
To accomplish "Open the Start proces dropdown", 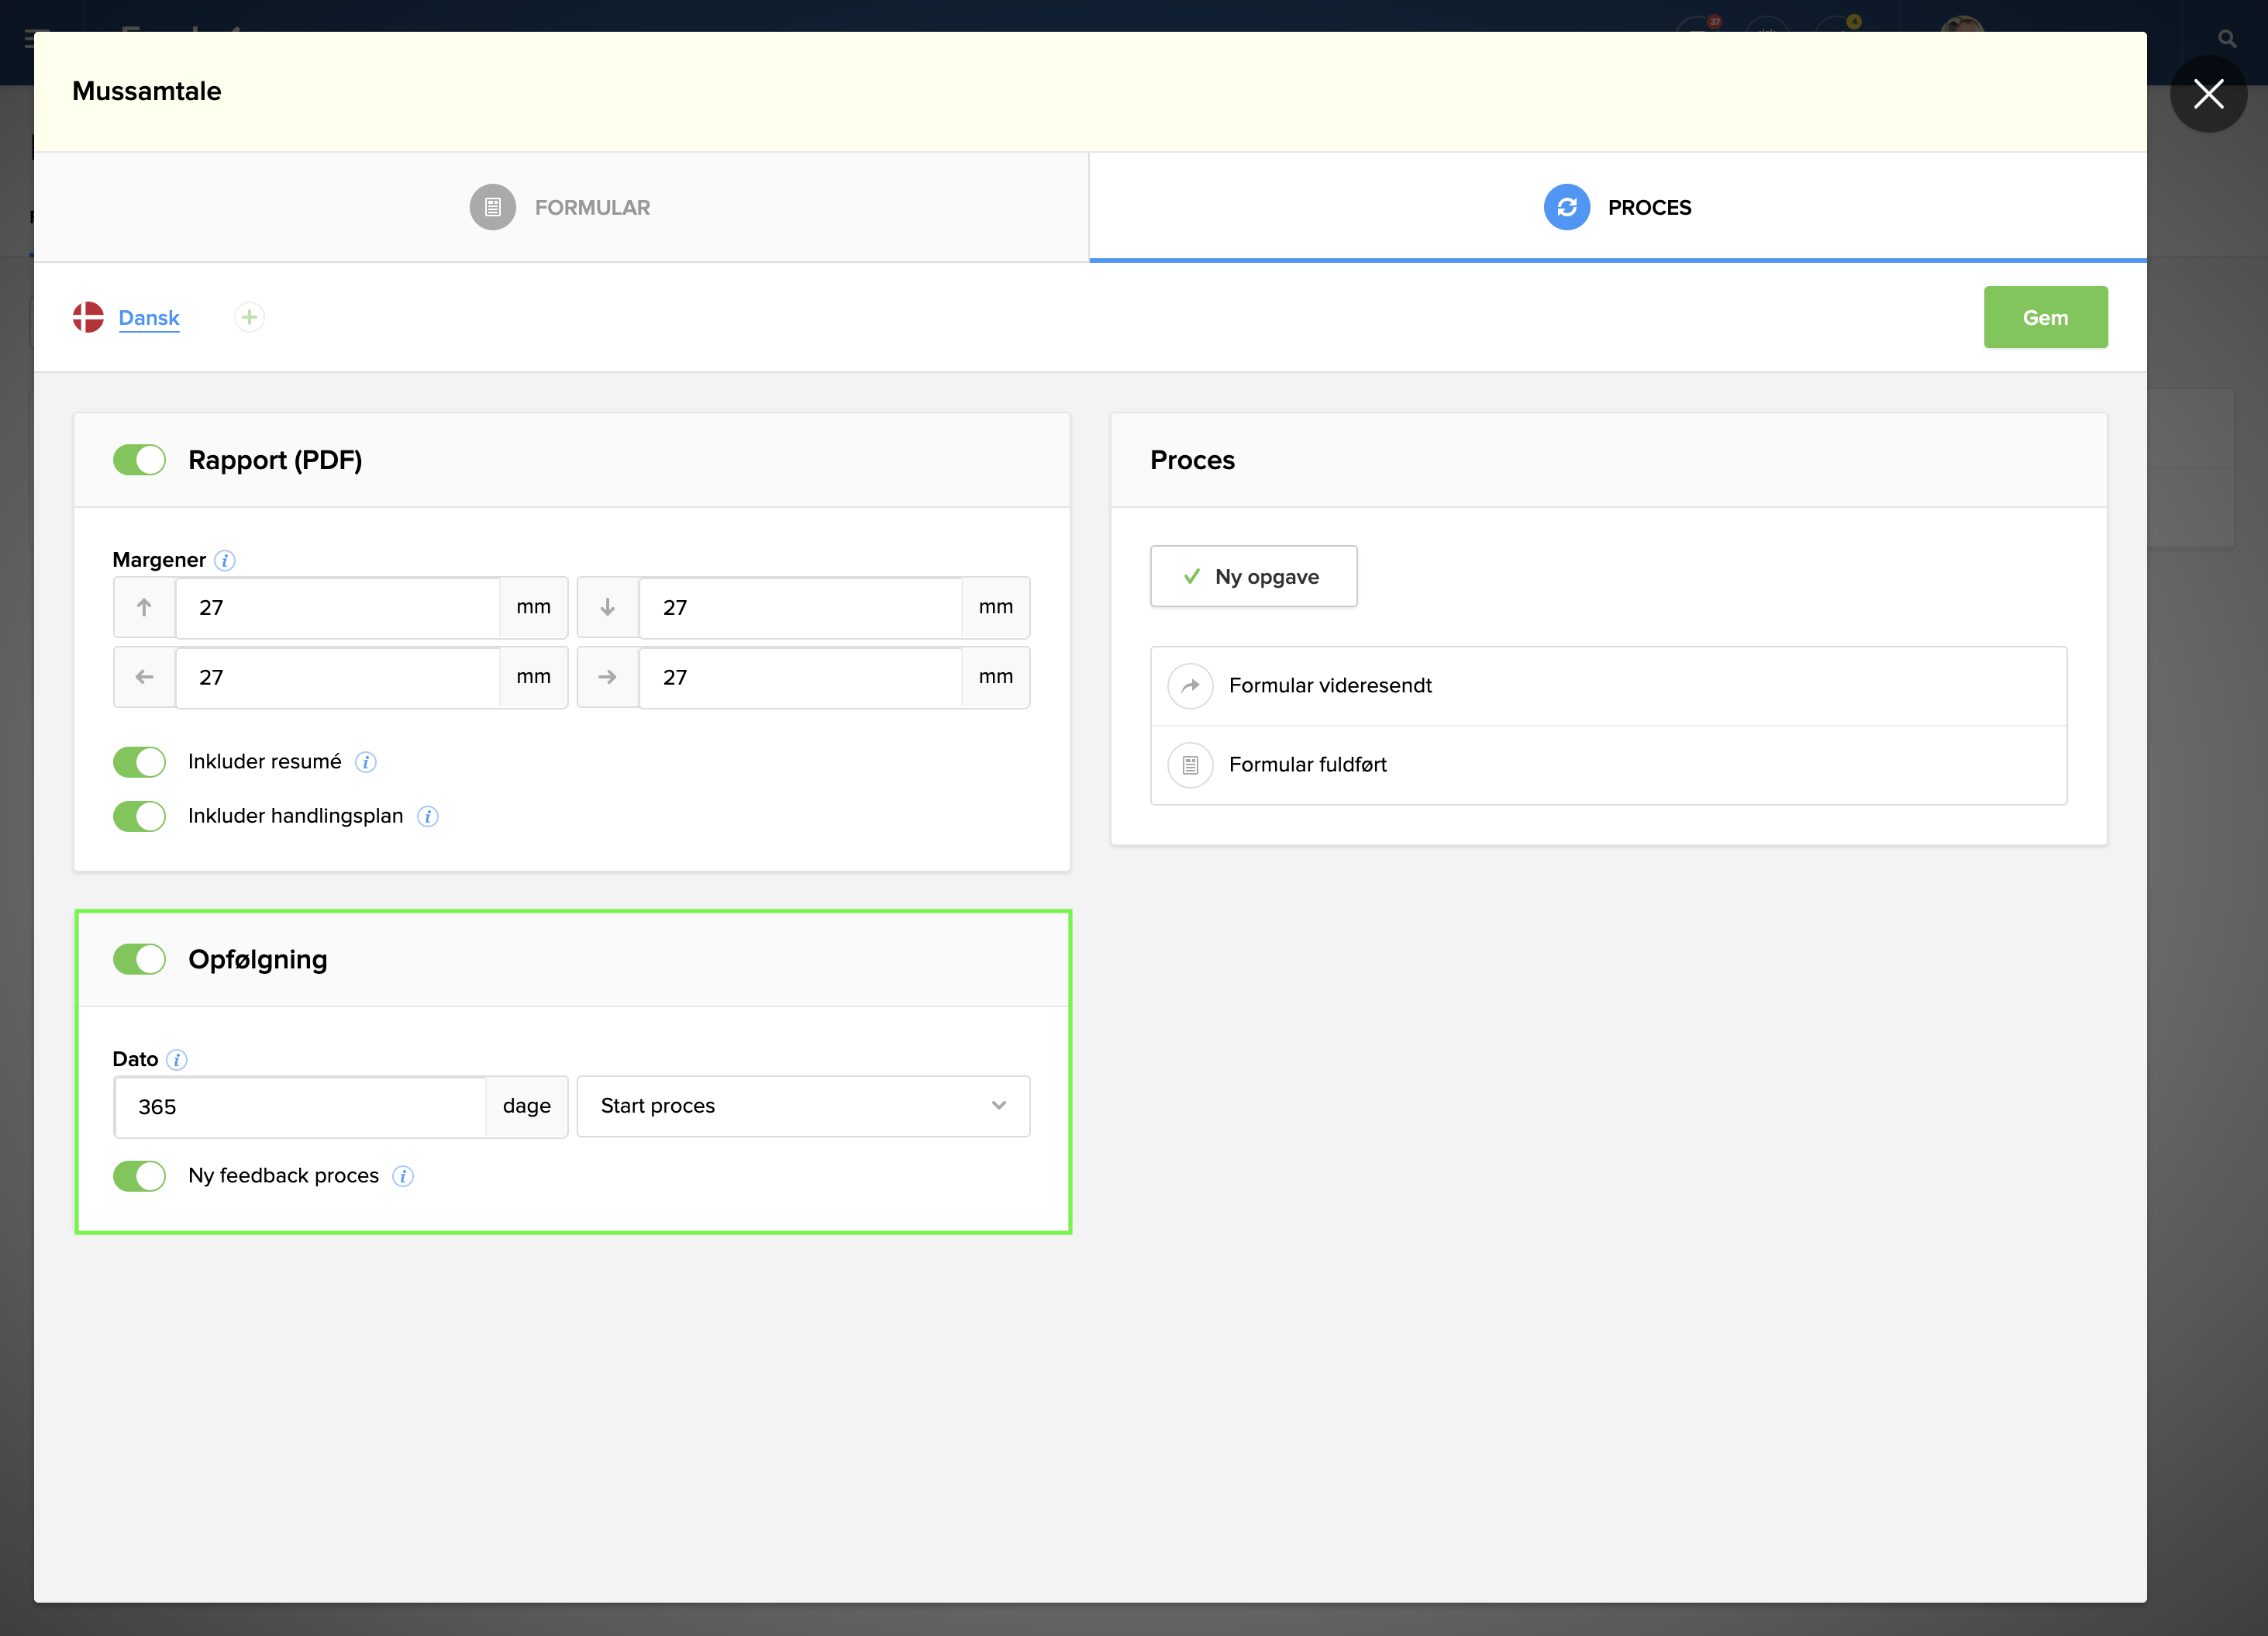I will click(803, 1106).
